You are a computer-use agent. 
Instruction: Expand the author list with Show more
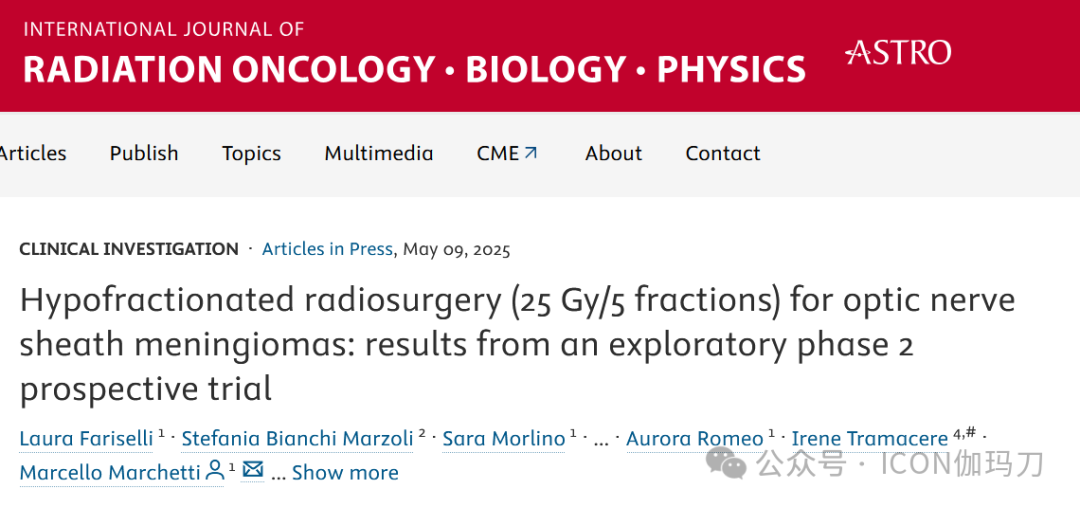(x=345, y=472)
